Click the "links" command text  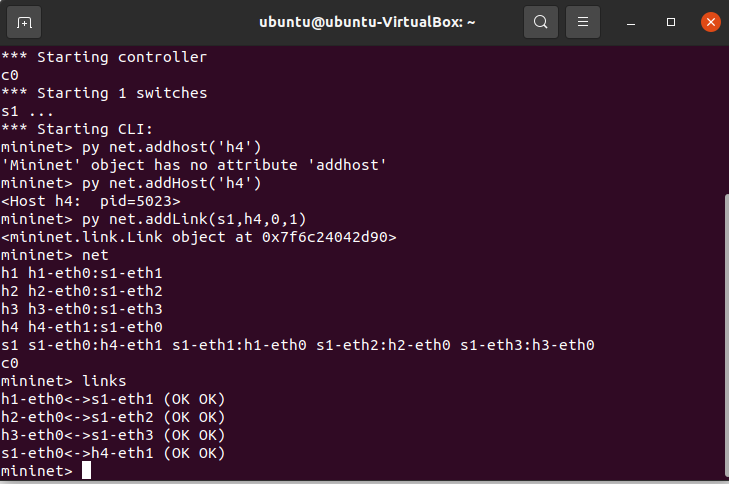tap(104, 381)
